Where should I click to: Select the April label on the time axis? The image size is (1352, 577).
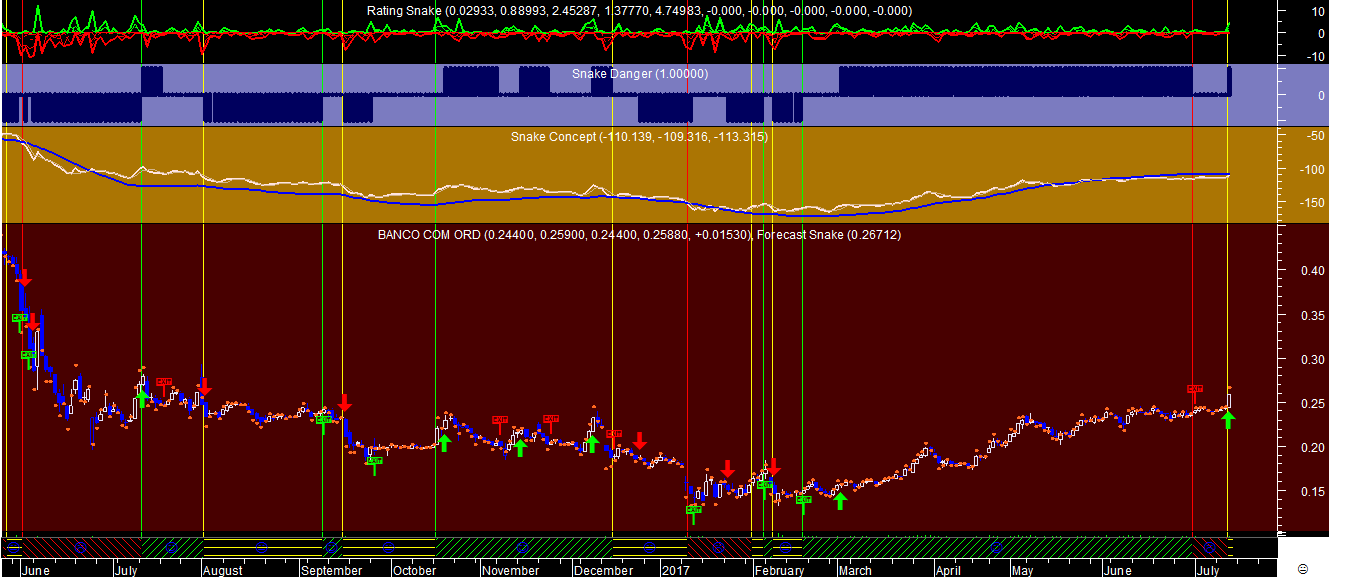click(x=948, y=571)
